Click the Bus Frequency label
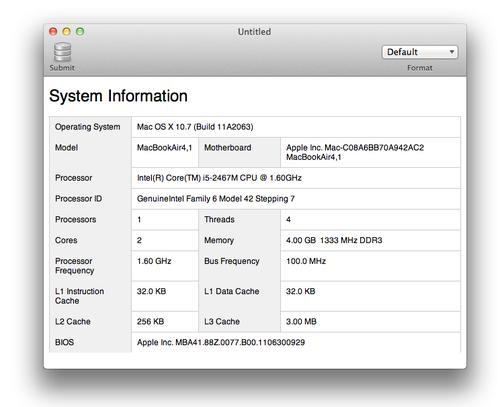 pos(232,261)
